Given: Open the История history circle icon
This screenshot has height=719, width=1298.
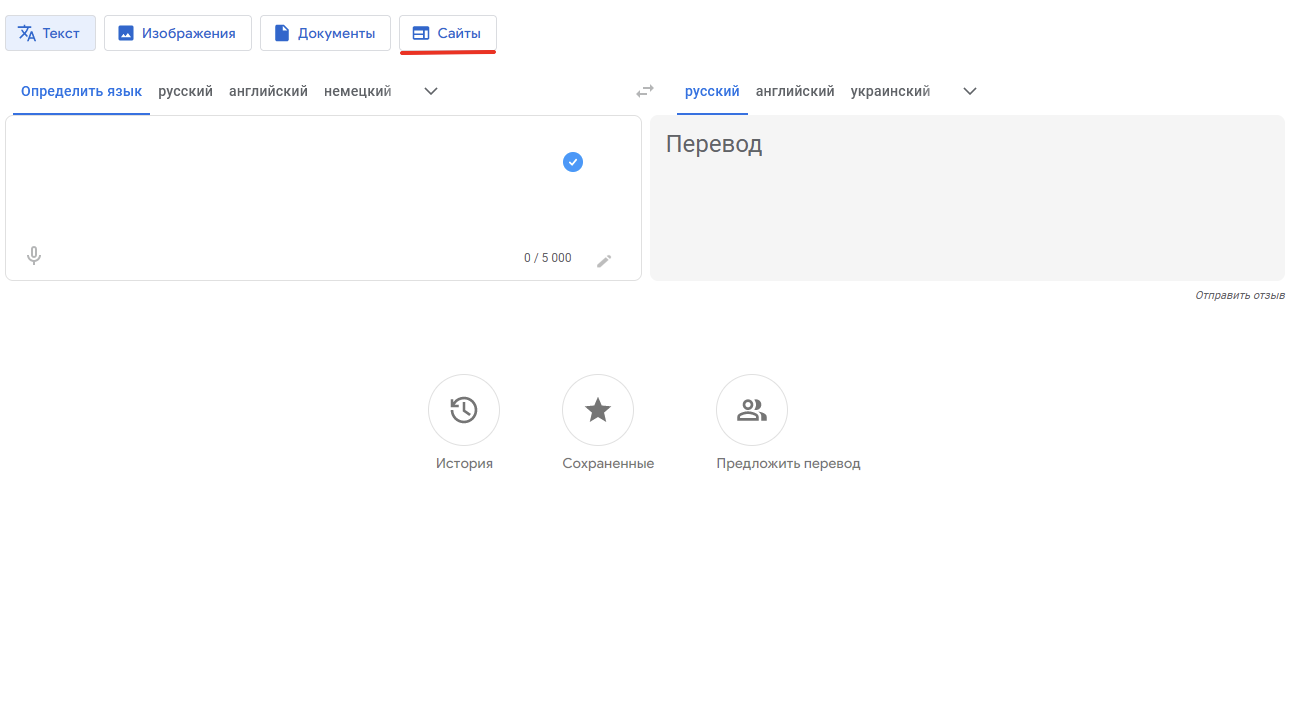Looking at the screenshot, I should (x=464, y=410).
